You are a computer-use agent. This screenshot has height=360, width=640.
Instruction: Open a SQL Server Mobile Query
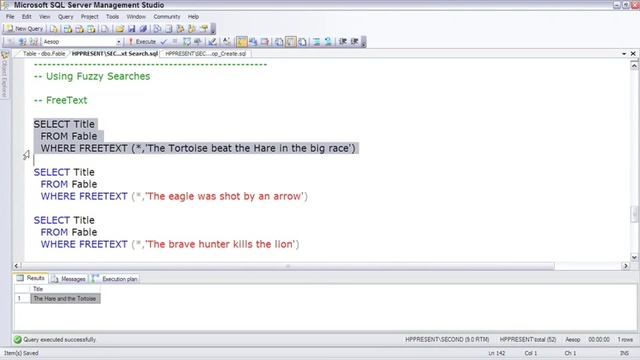[x=105, y=29]
